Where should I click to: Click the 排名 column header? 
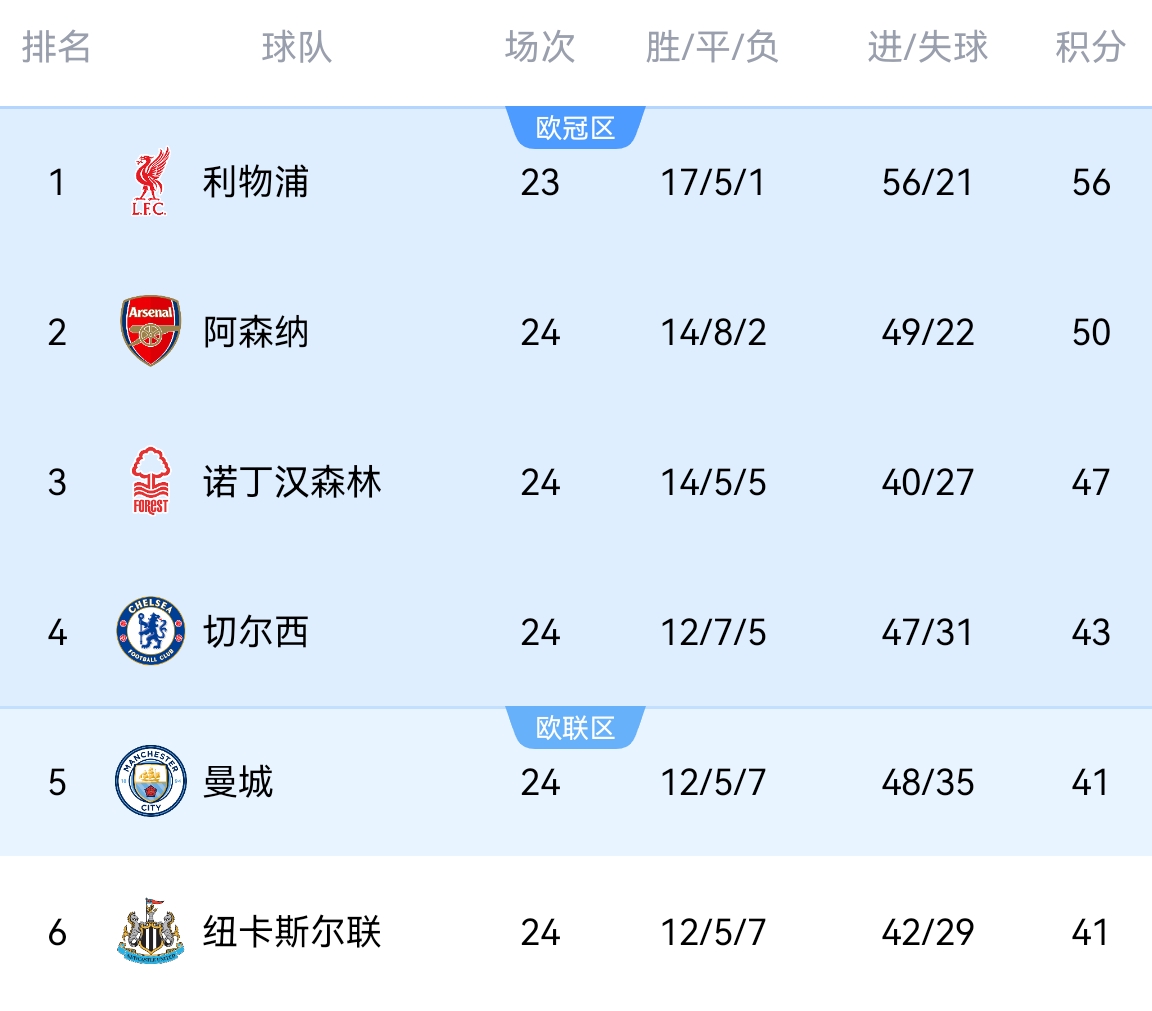[57, 47]
